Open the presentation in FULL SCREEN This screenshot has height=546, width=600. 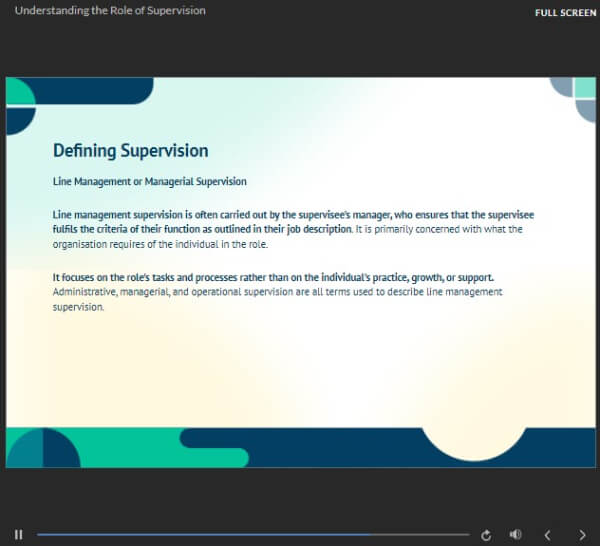pos(566,13)
